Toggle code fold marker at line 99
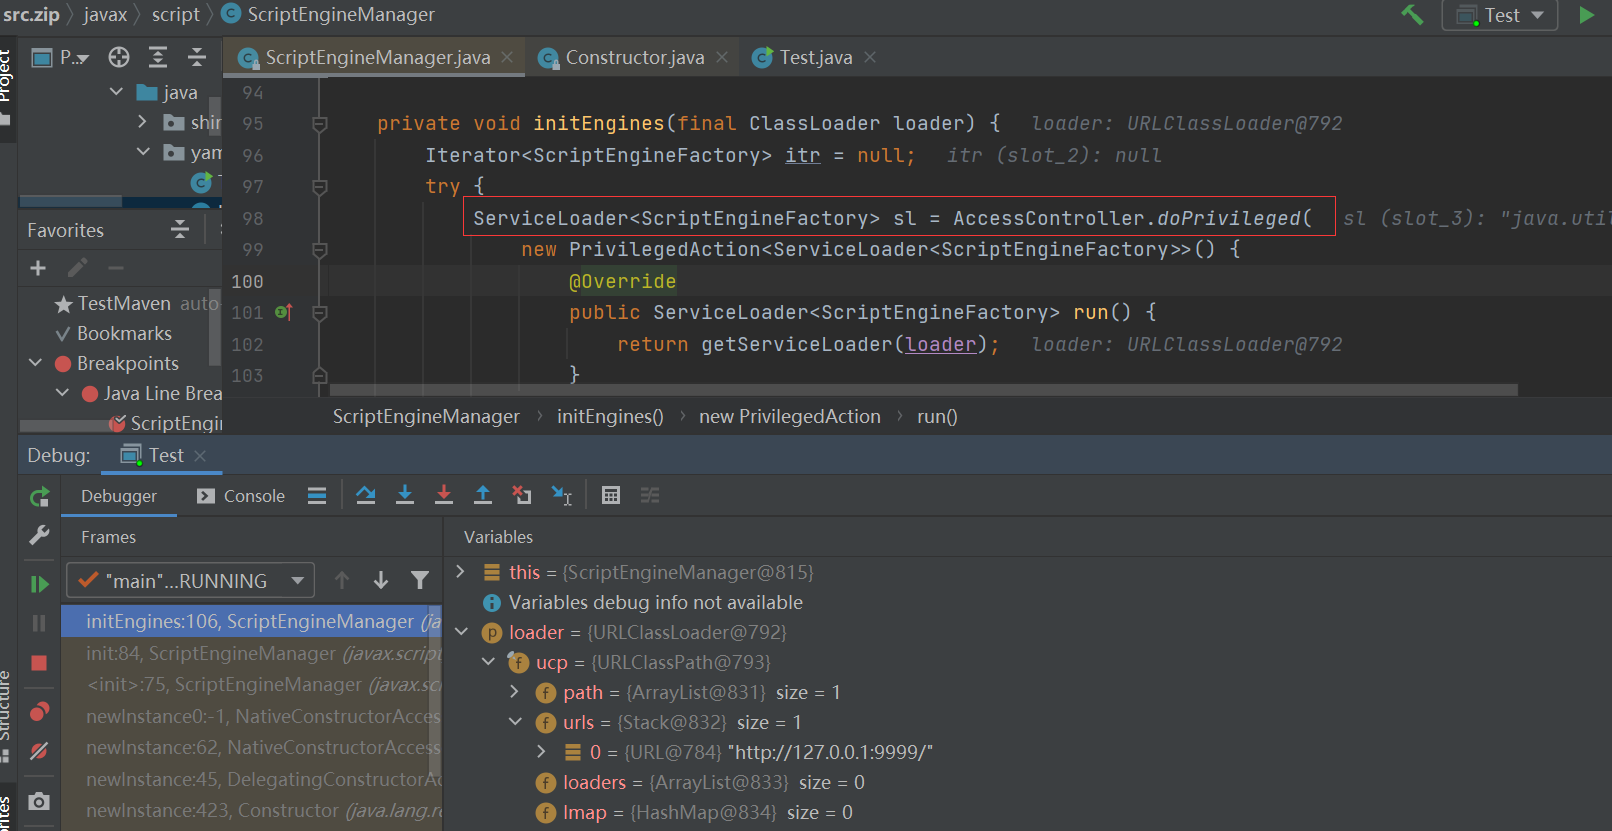The image size is (1612, 831). [x=320, y=250]
